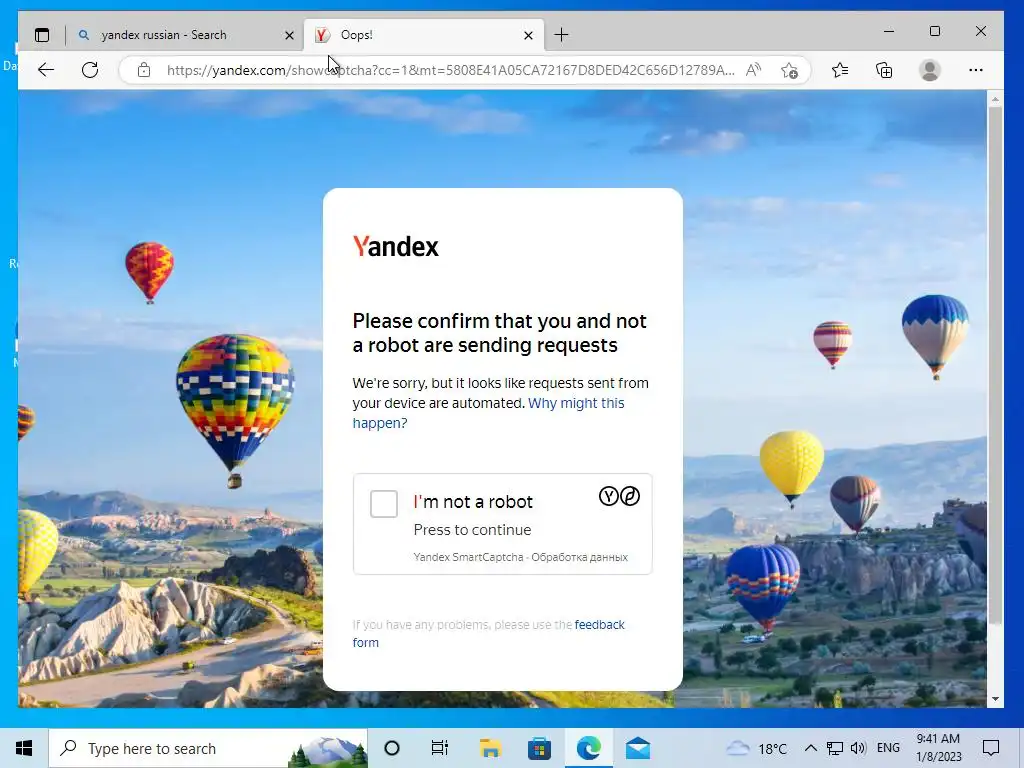
Task: Change the ENG input language
Action: (888, 748)
